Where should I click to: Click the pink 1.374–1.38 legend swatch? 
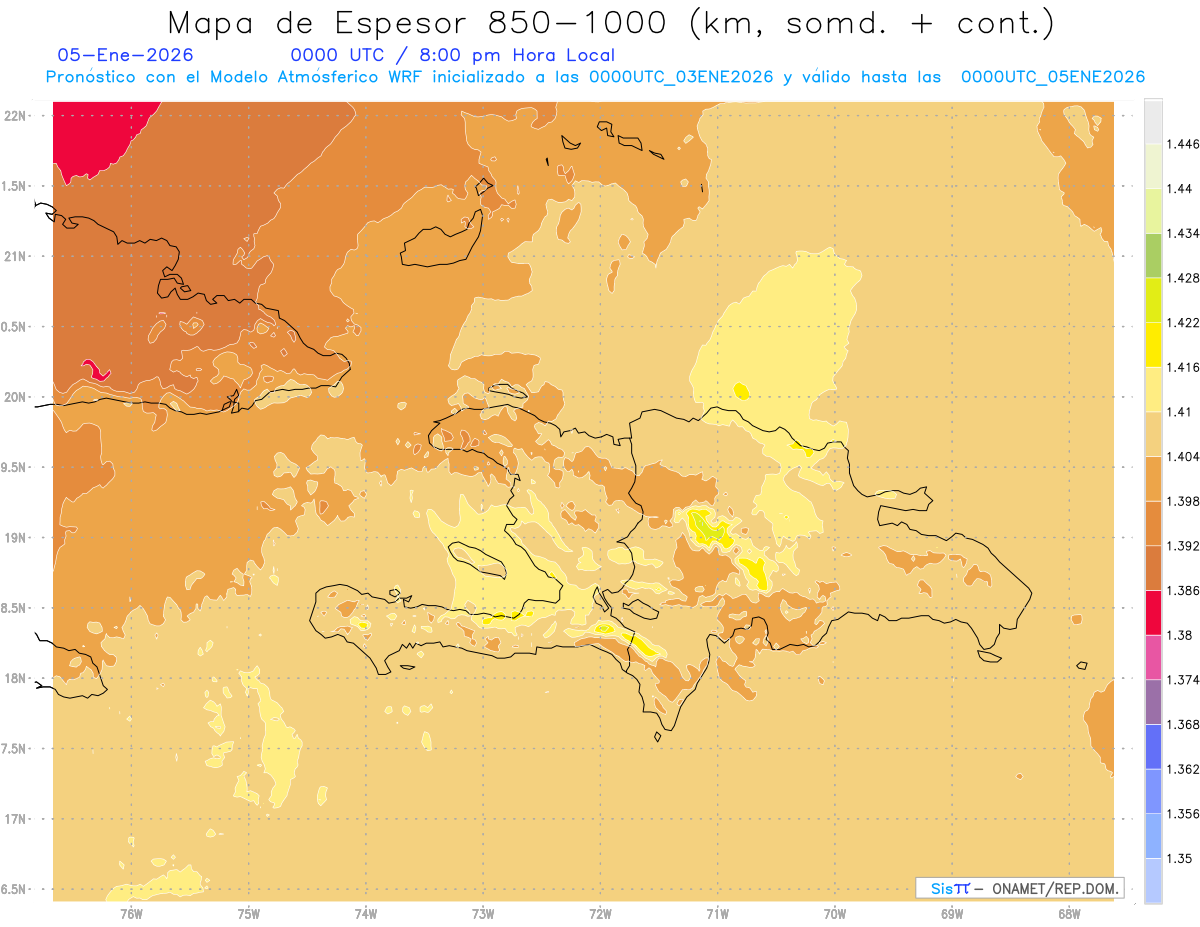coord(1153,657)
